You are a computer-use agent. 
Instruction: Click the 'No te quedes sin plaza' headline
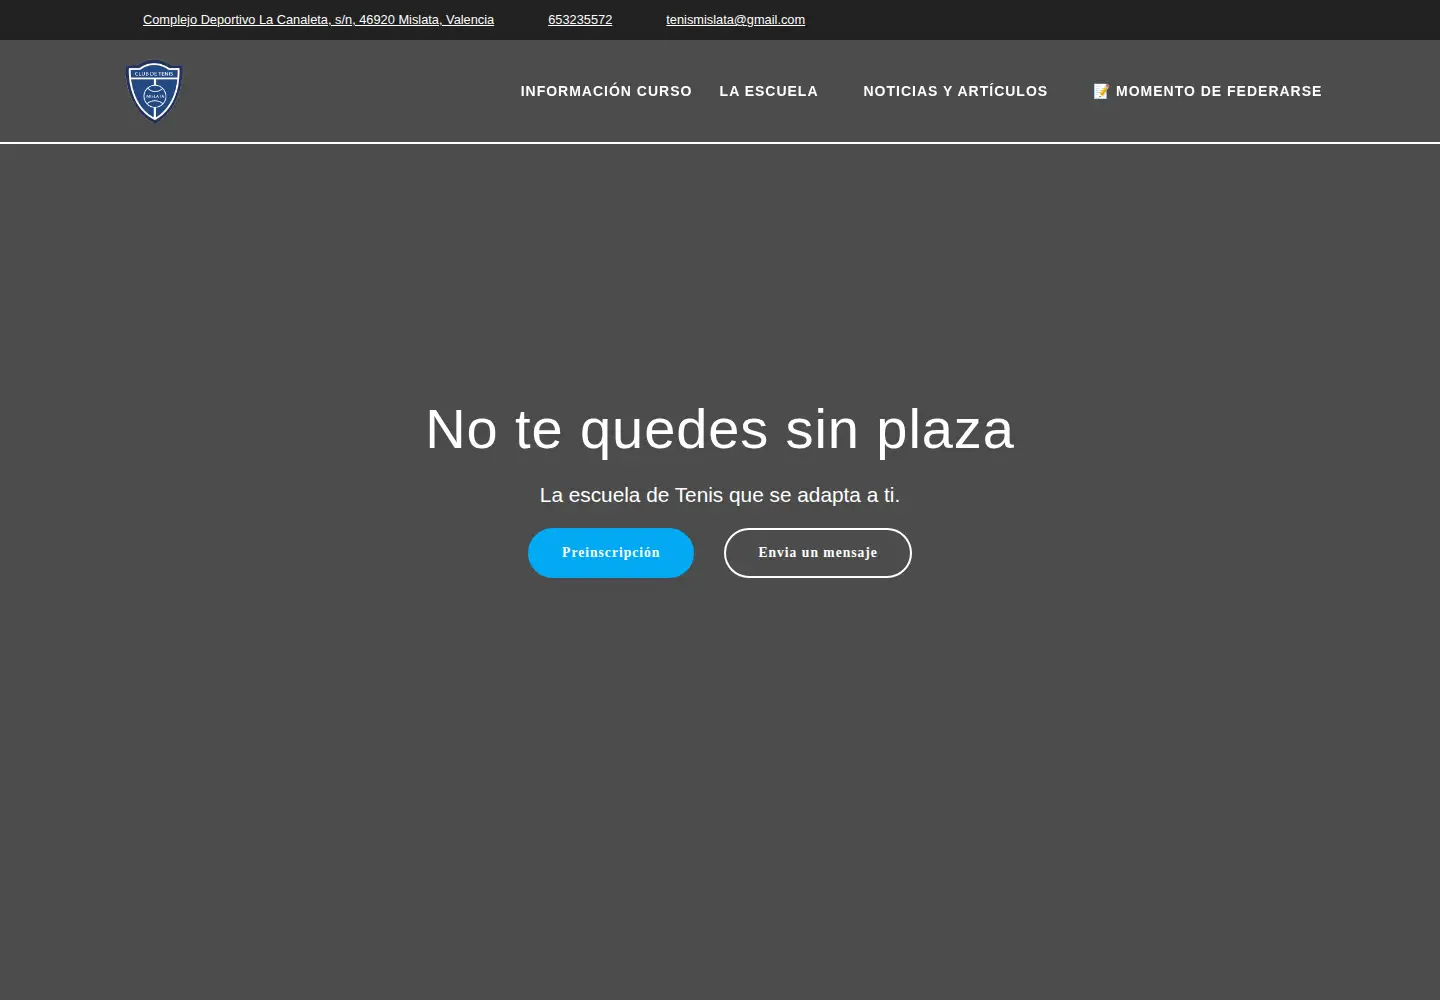[x=720, y=429]
